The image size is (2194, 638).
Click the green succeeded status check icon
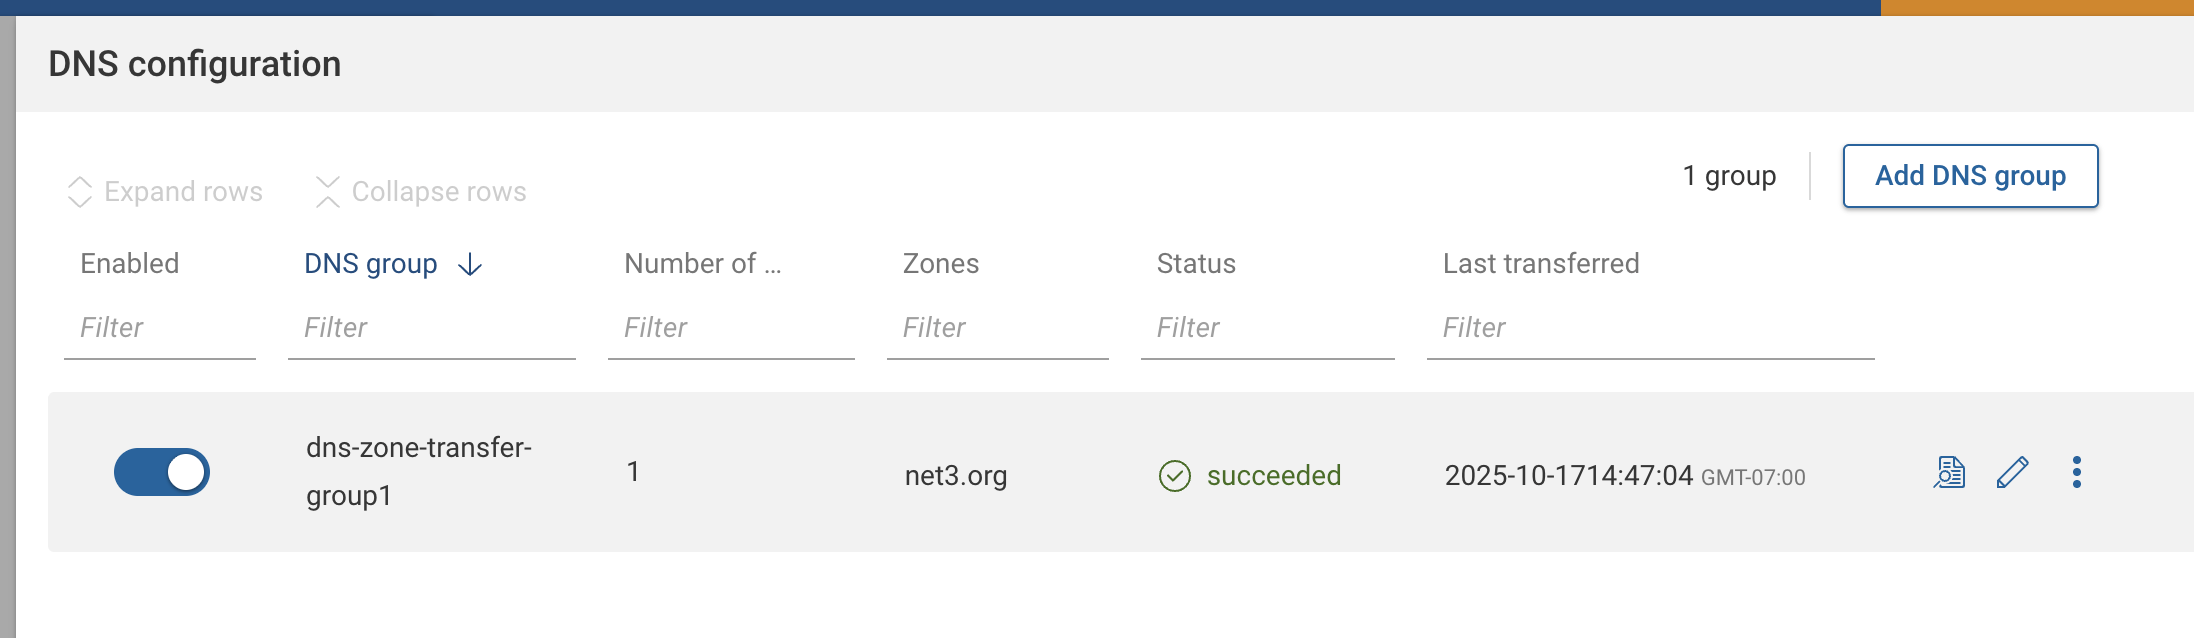point(1175,475)
